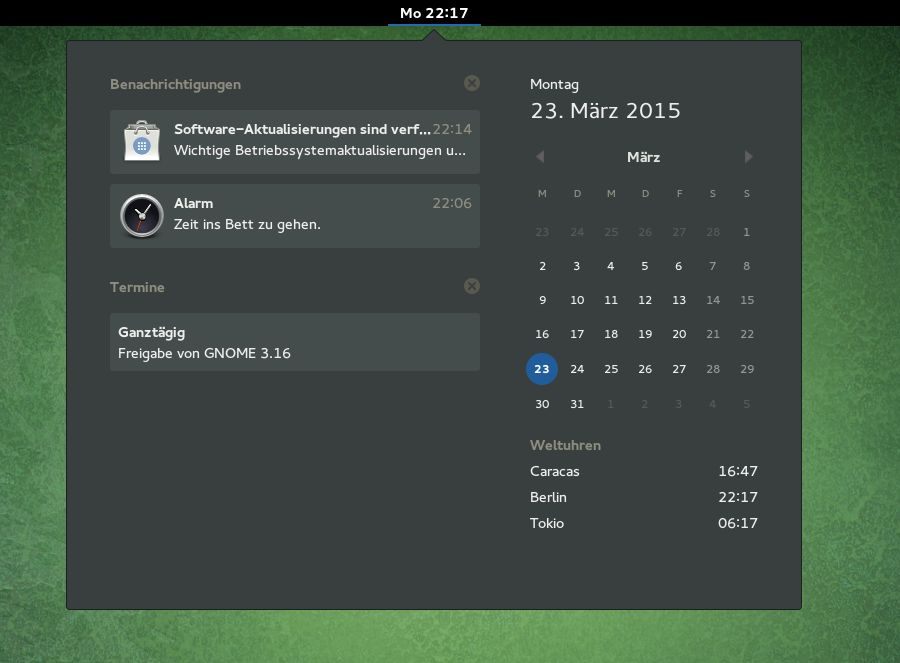Click the Software shopping bag icon
The height and width of the screenshot is (663, 900).
pyautogui.click(x=142, y=141)
